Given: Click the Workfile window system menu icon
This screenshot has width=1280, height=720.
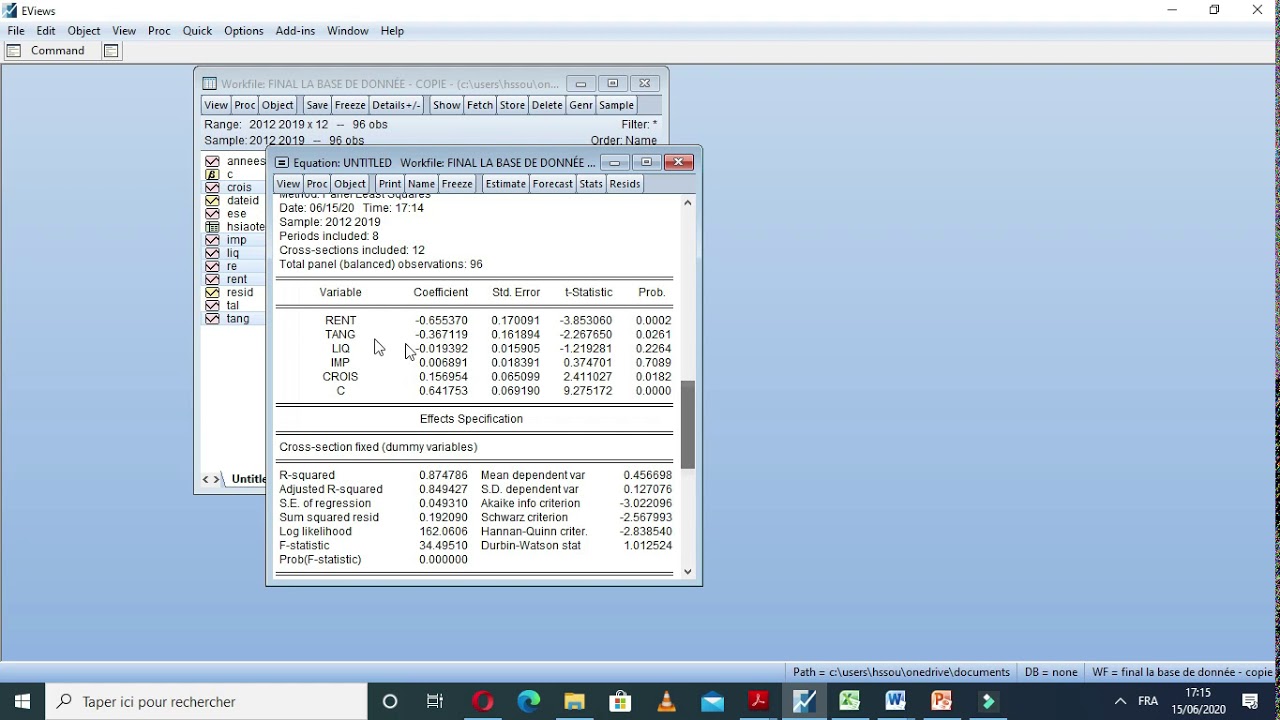Looking at the screenshot, I should tap(210, 84).
